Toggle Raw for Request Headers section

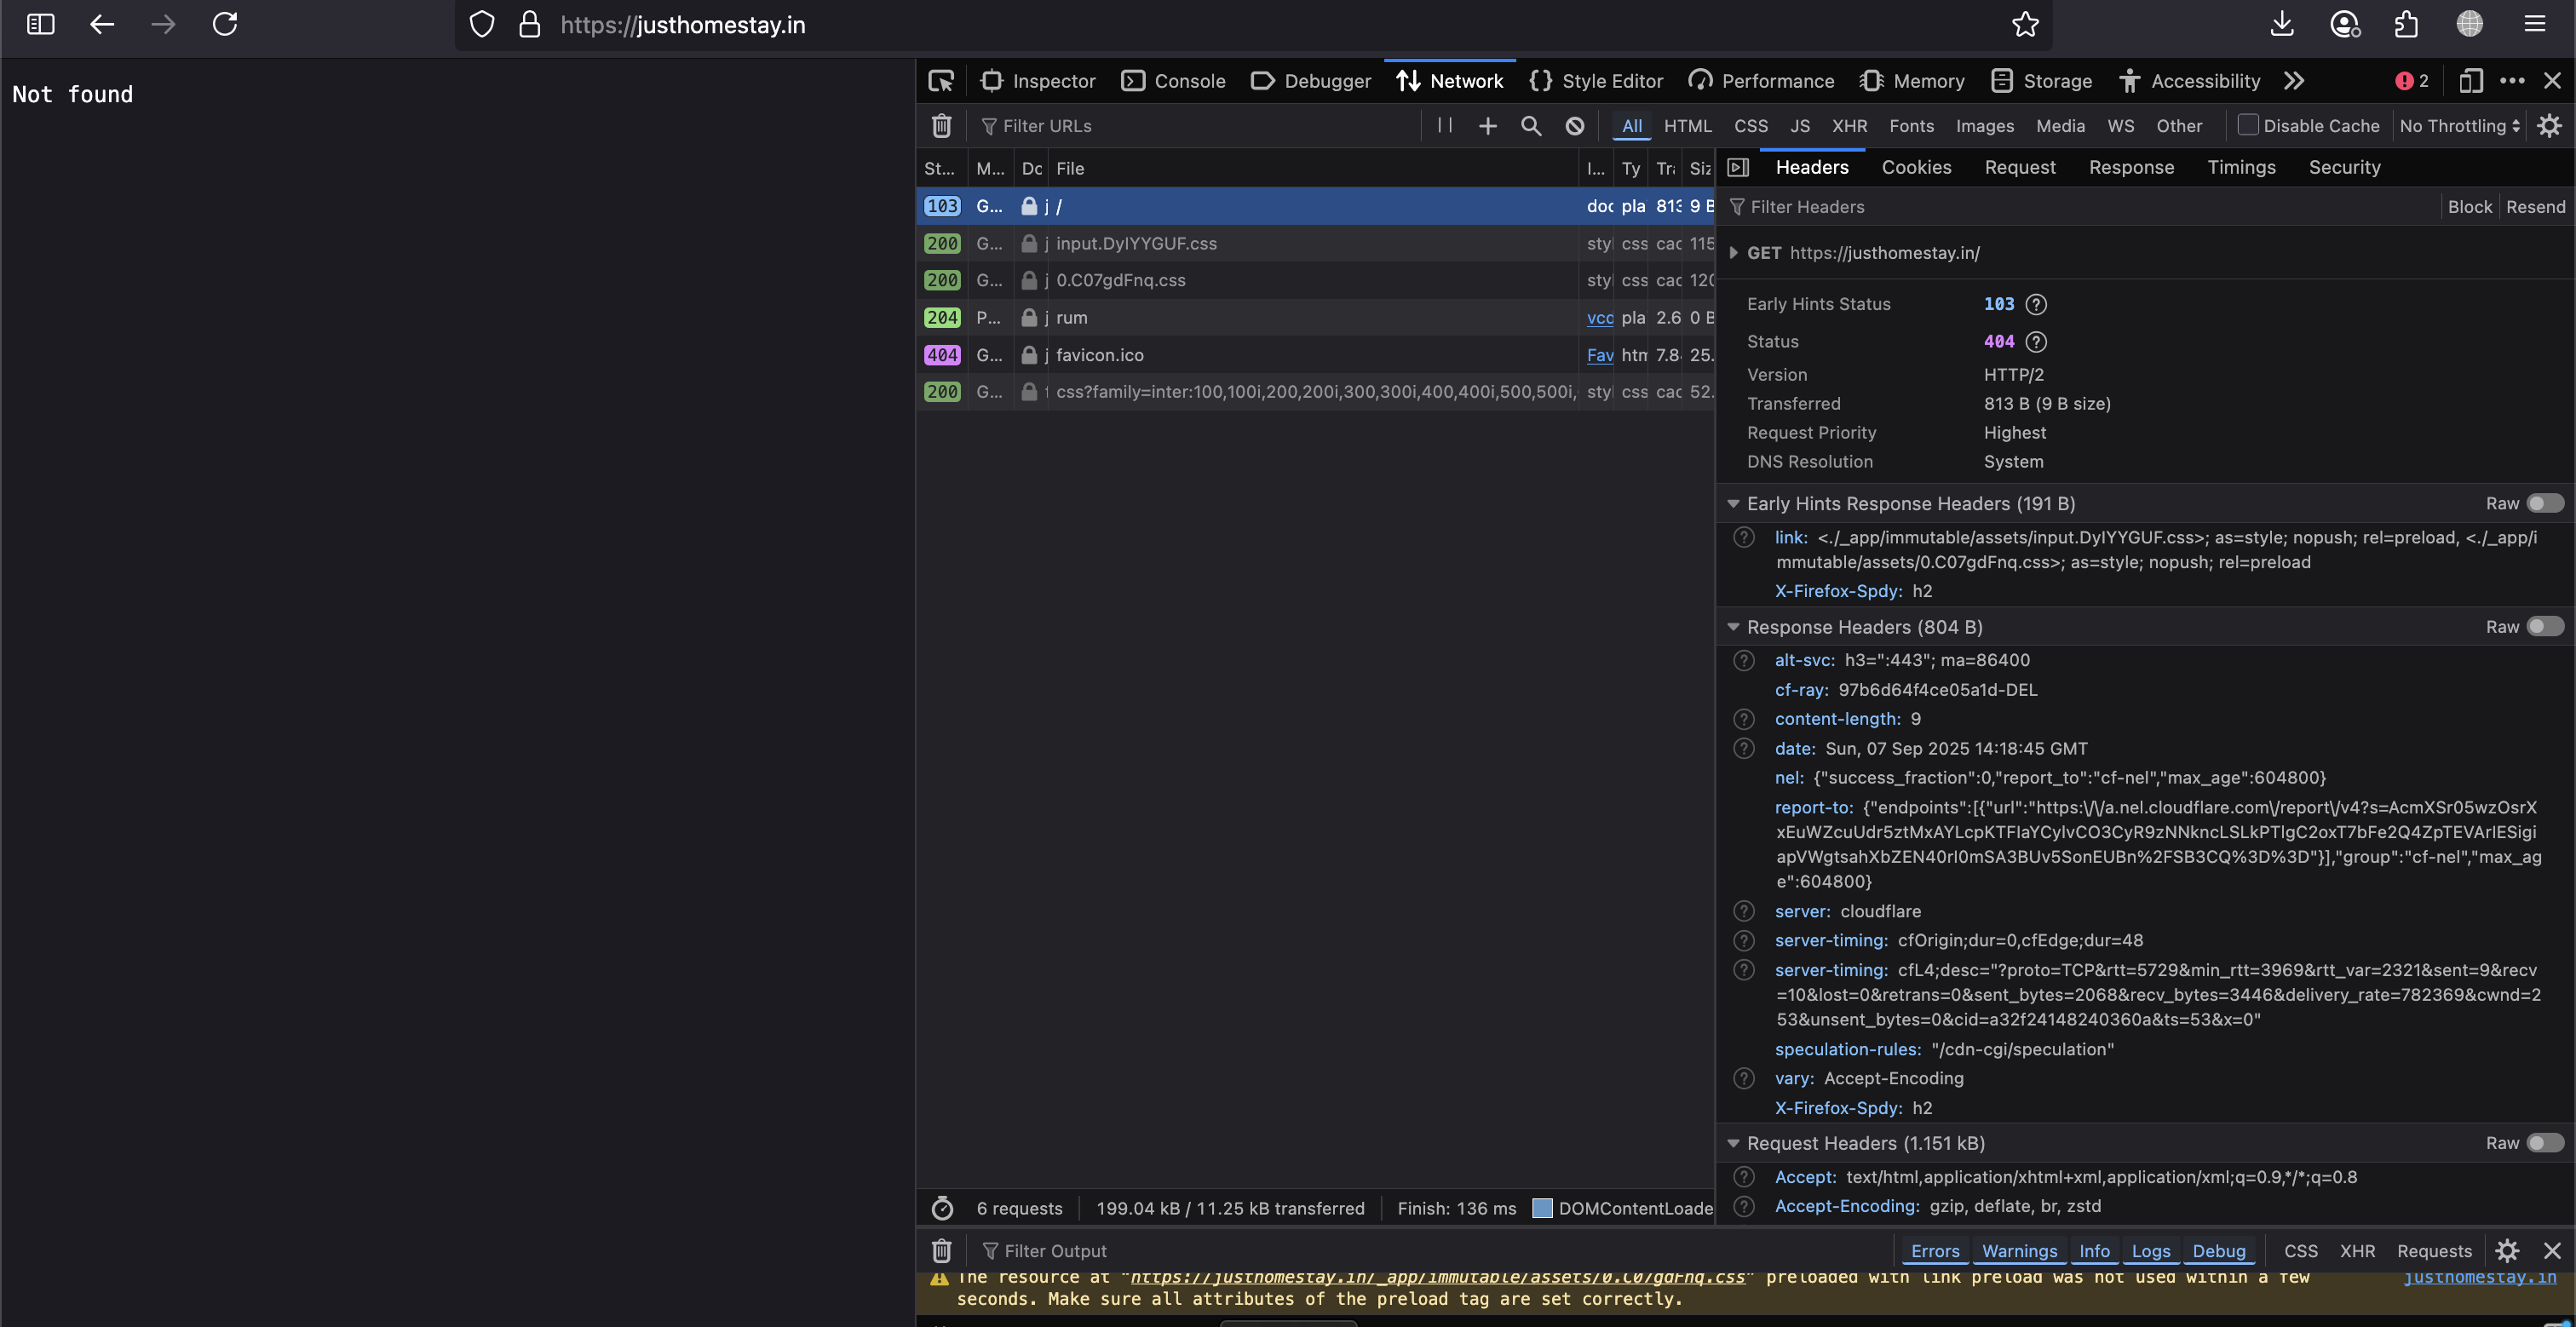pyautogui.click(x=2544, y=1143)
